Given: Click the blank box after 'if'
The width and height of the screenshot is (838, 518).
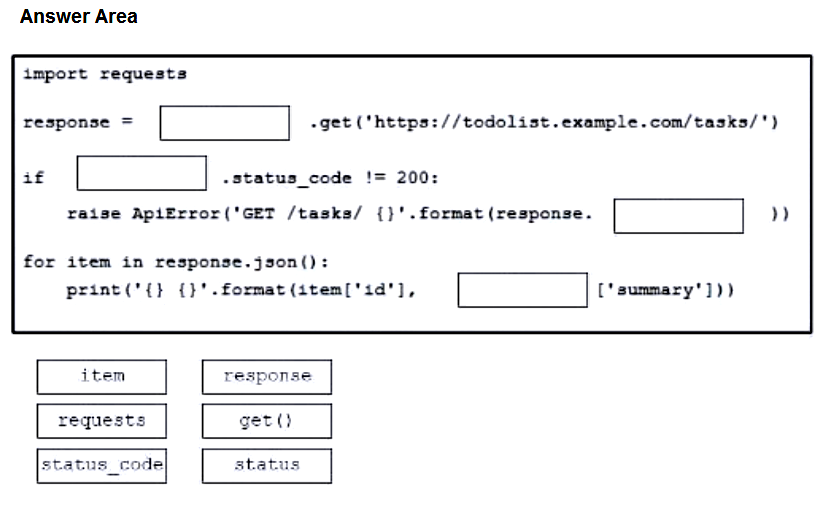Looking at the screenshot, I should coord(142,173).
